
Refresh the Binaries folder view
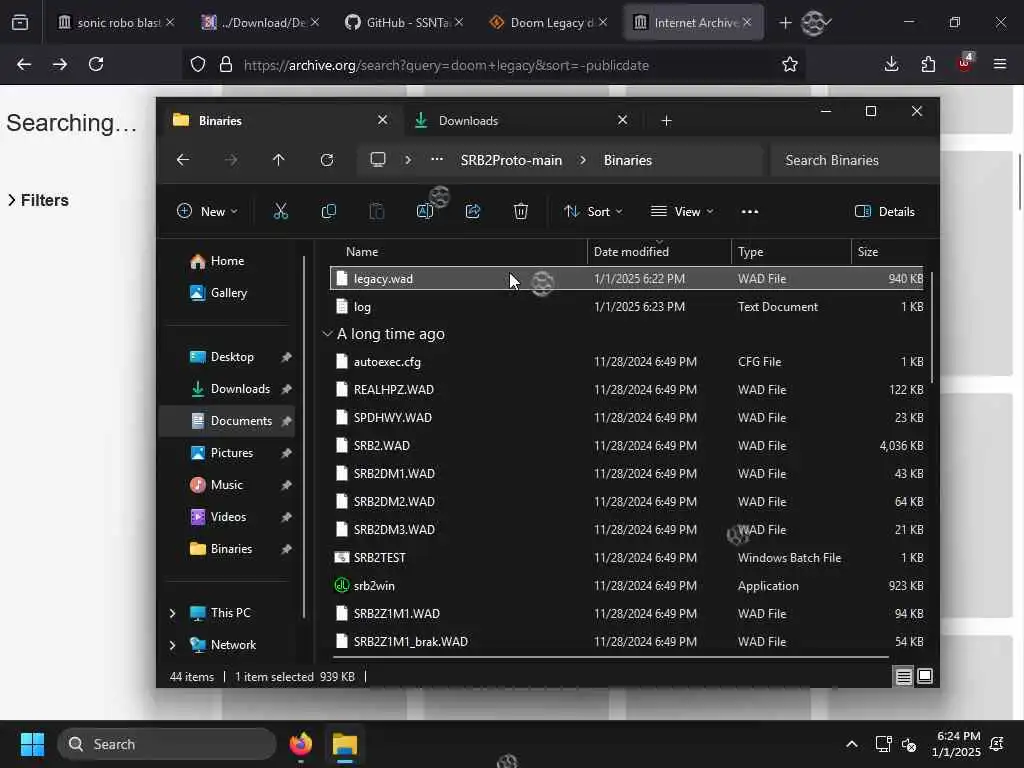327,160
